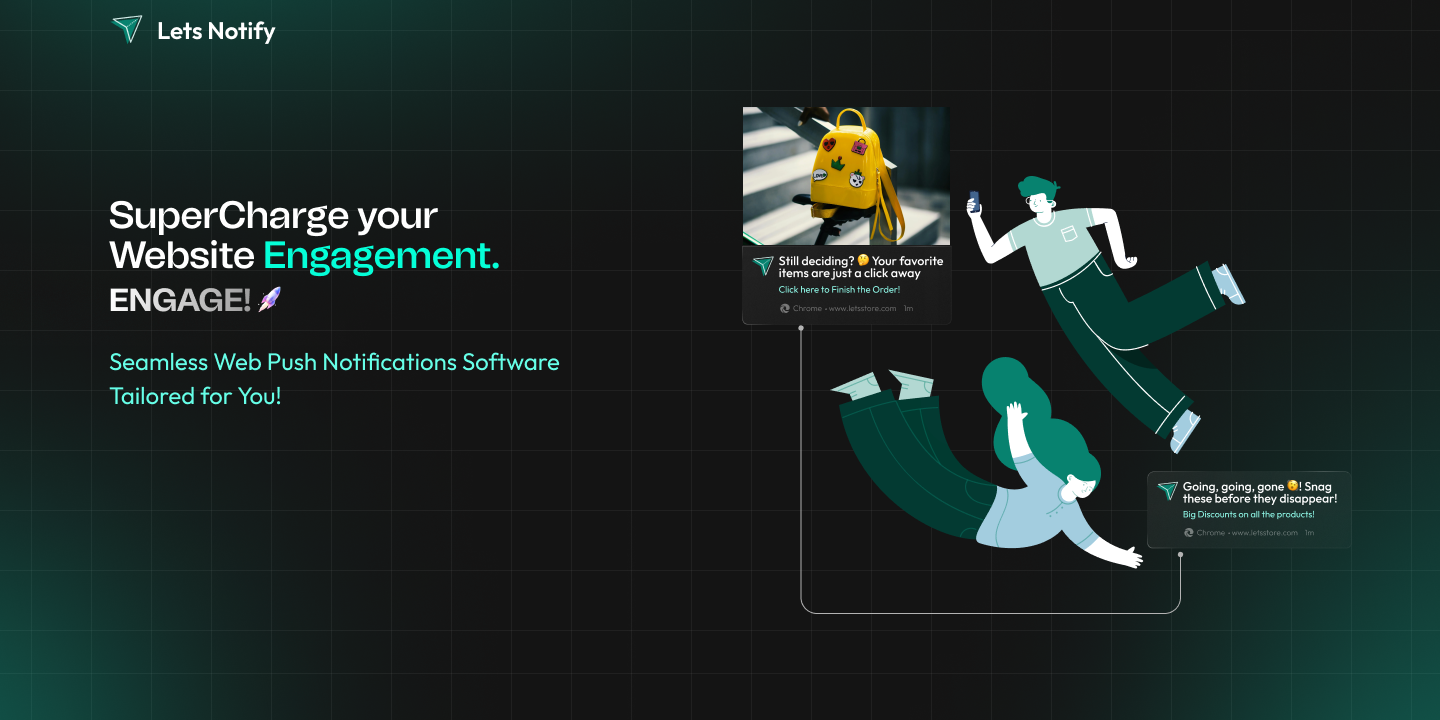Click the paper-plane icon in "Going, going, gone" notification

pyautogui.click(x=1167, y=490)
